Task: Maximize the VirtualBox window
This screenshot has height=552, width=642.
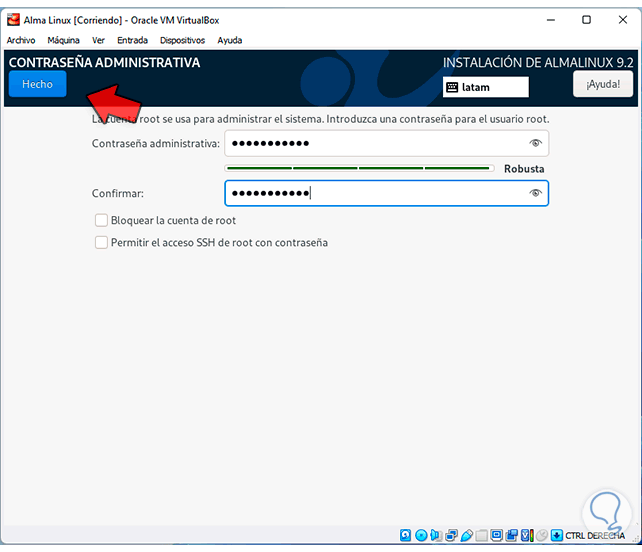Action: tap(586, 20)
